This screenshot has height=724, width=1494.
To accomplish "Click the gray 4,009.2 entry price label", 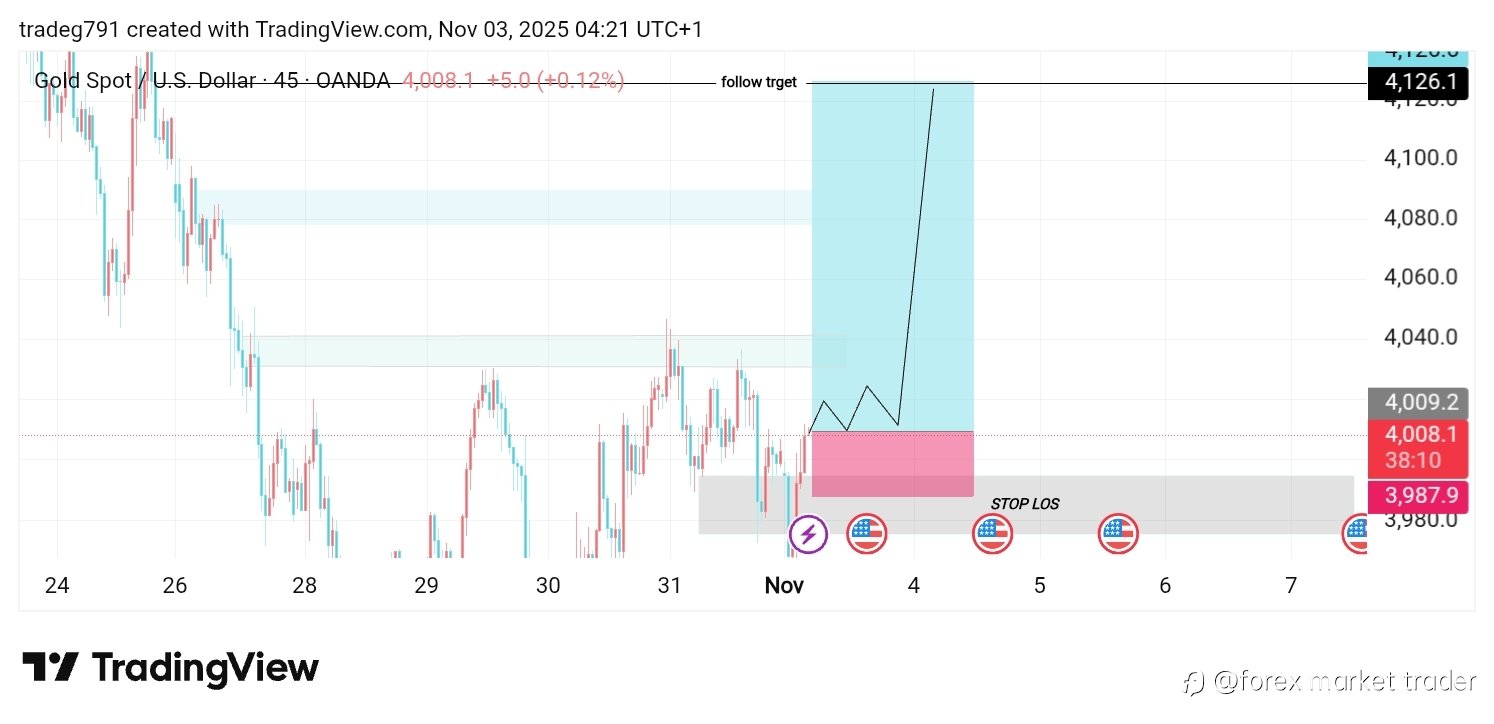I will pyautogui.click(x=1417, y=404).
